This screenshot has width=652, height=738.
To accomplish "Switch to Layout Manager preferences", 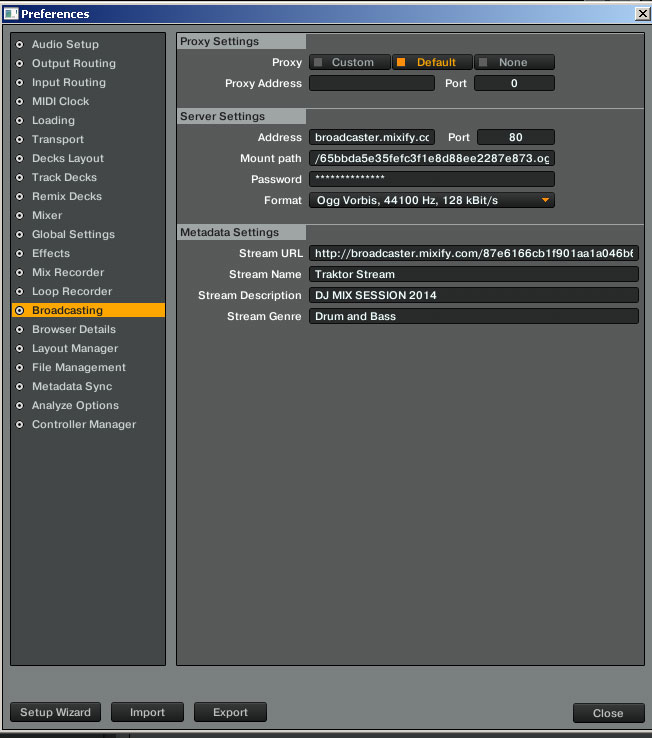I will coord(74,349).
